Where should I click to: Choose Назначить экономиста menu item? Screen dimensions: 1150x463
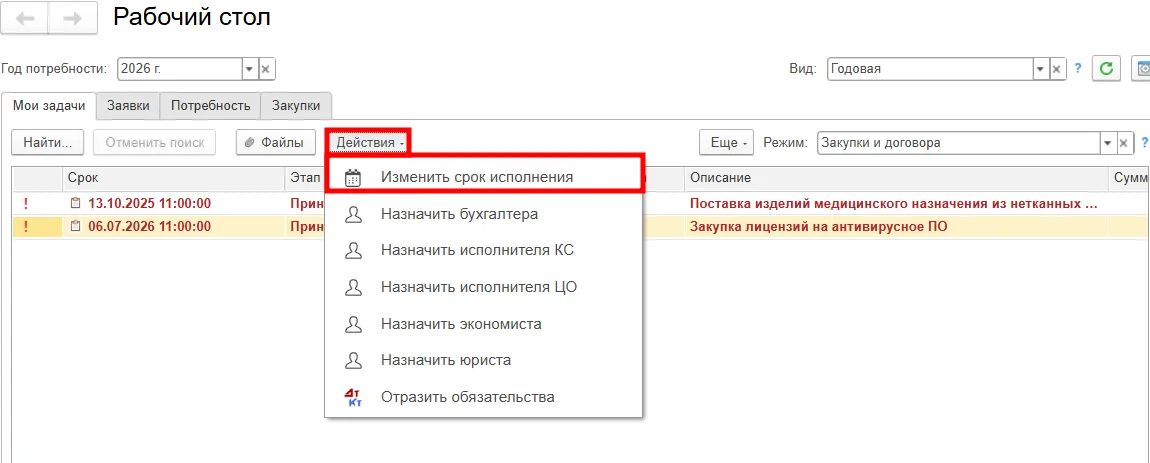pyautogui.click(x=484, y=324)
